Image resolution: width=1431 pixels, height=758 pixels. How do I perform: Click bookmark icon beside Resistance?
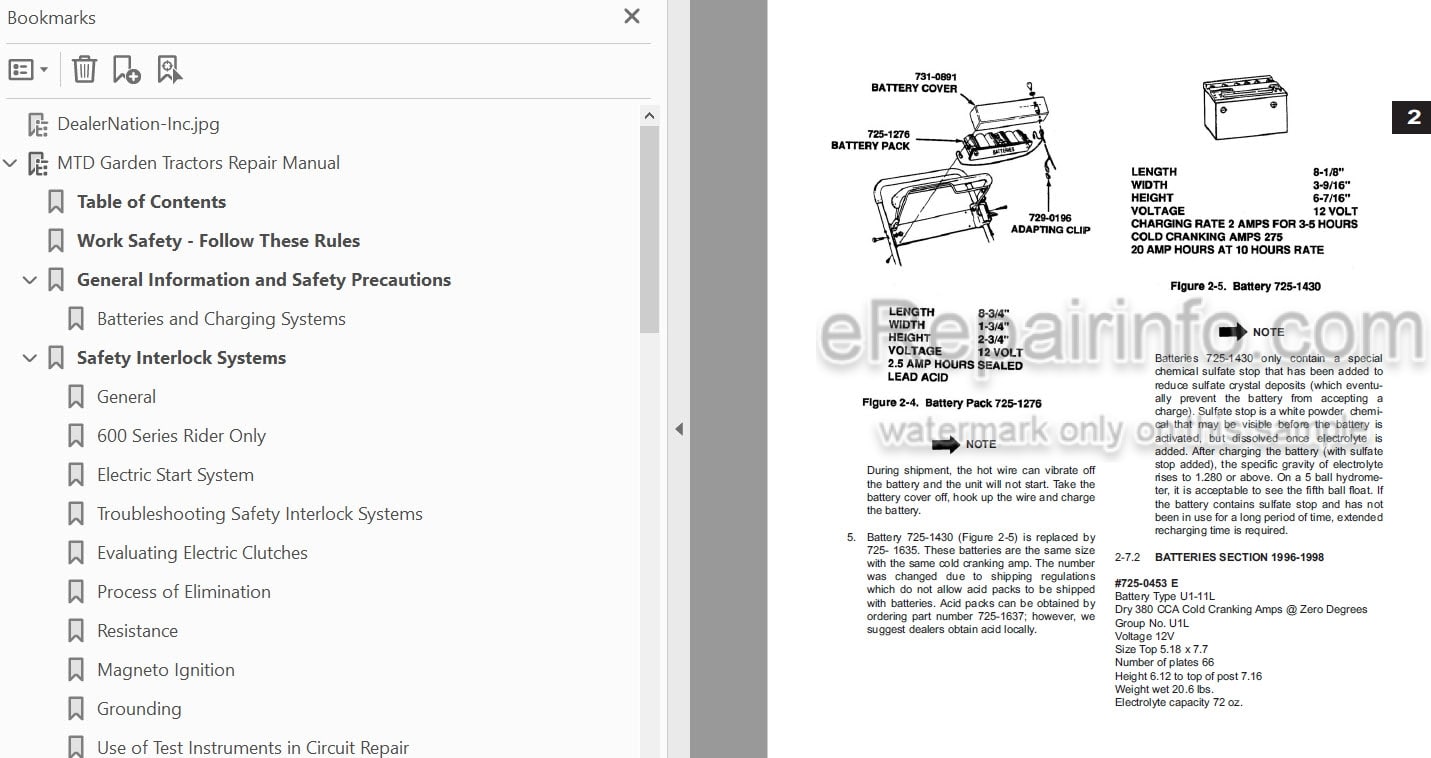coord(76,631)
